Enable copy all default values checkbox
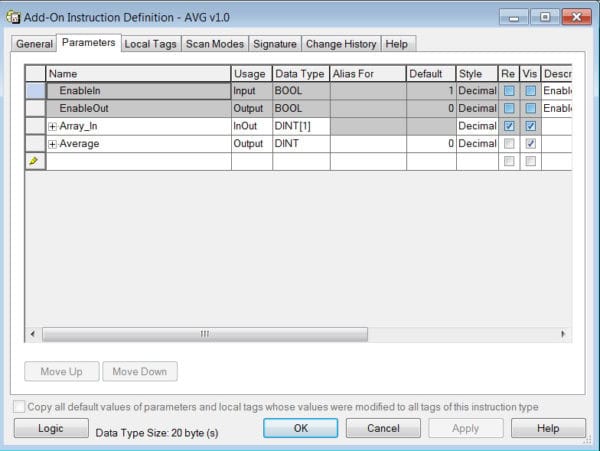The image size is (600, 451). click(19, 406)
